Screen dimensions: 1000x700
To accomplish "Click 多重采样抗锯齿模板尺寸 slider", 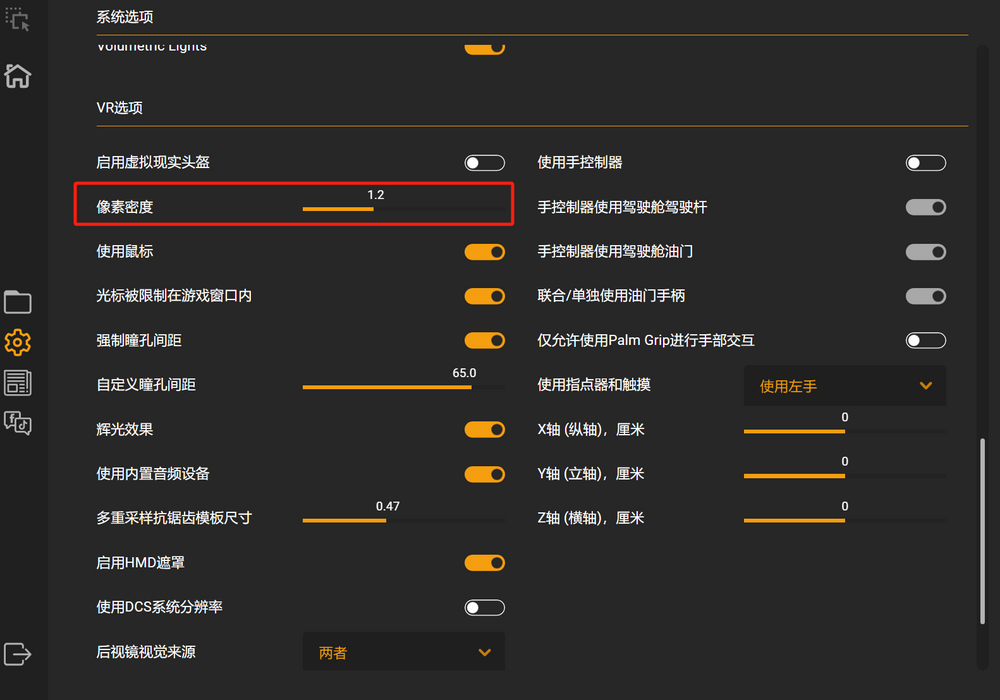I will tap(404, 520).
